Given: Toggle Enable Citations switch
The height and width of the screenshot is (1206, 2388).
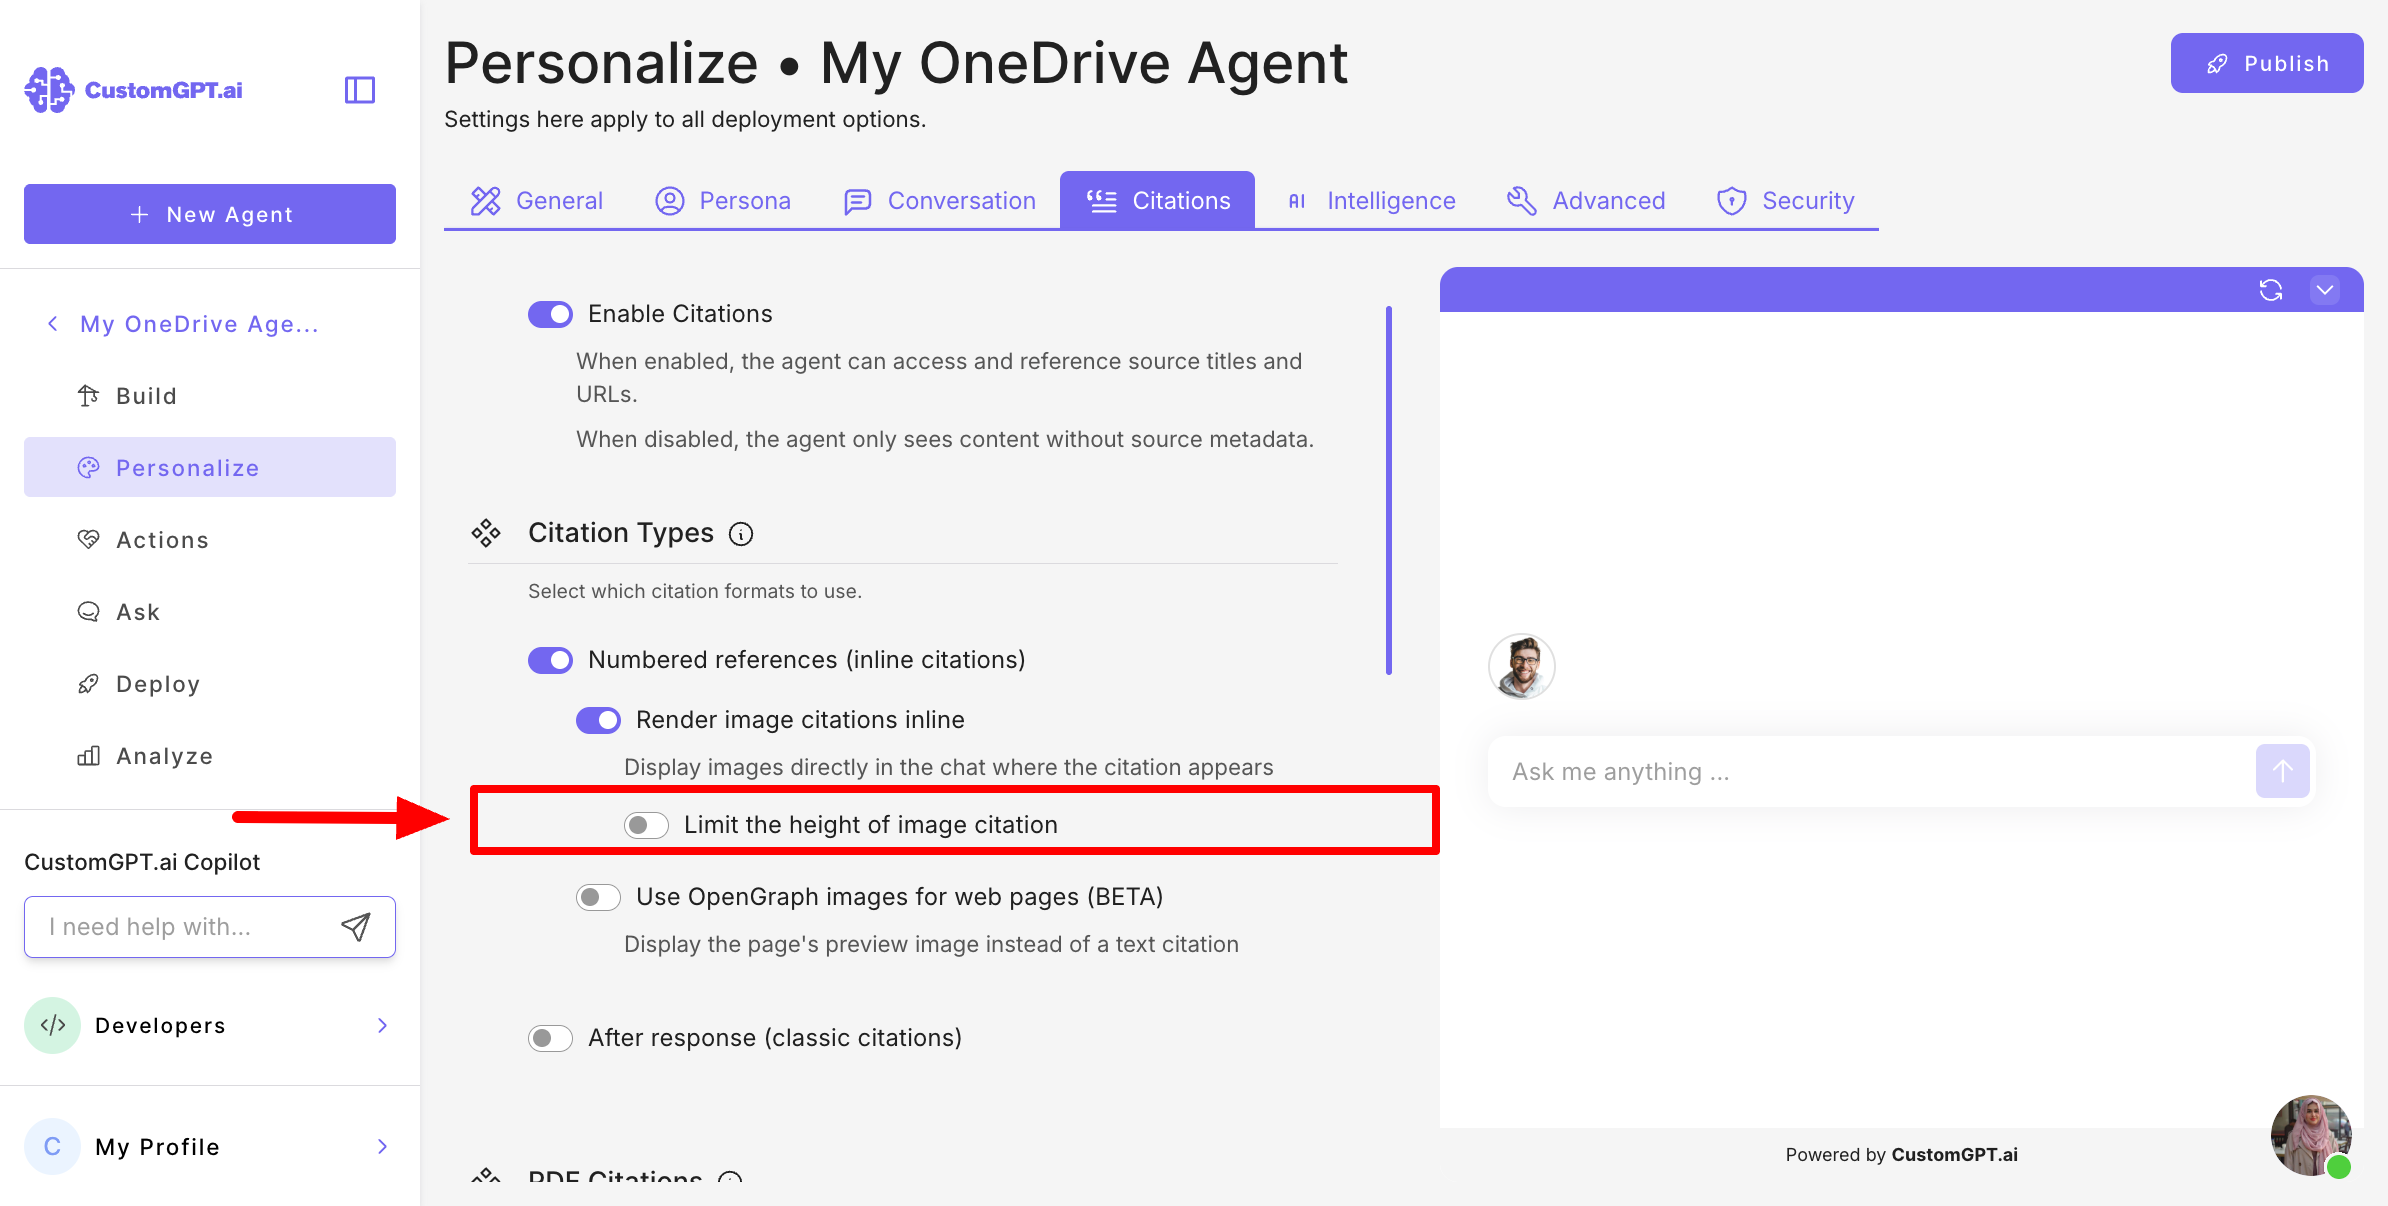Looking at the screenshot, I should [x=550, y=314].
